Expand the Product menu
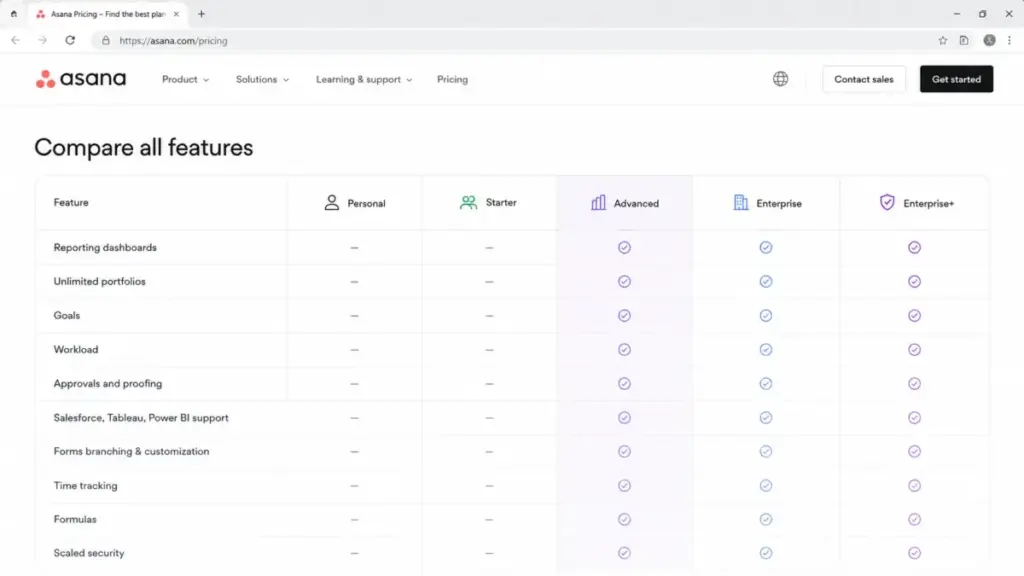Viewport: 1024px width, 576px height. tap(185, 79)
